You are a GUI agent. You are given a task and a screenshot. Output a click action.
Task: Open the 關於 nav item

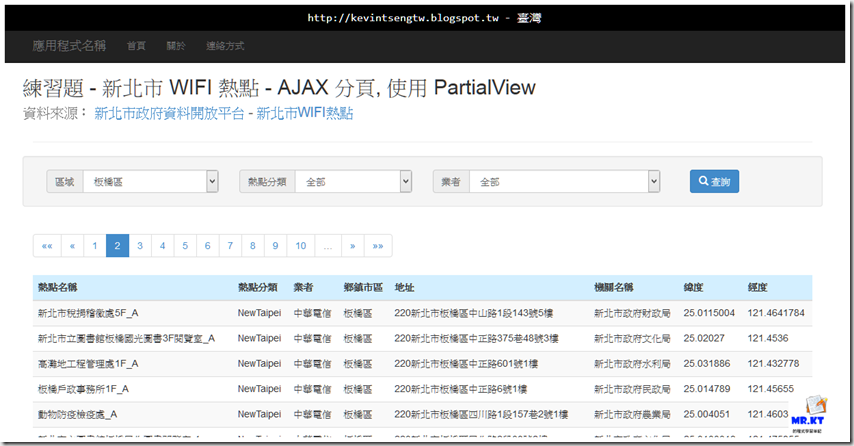click(x=176, y=46)
